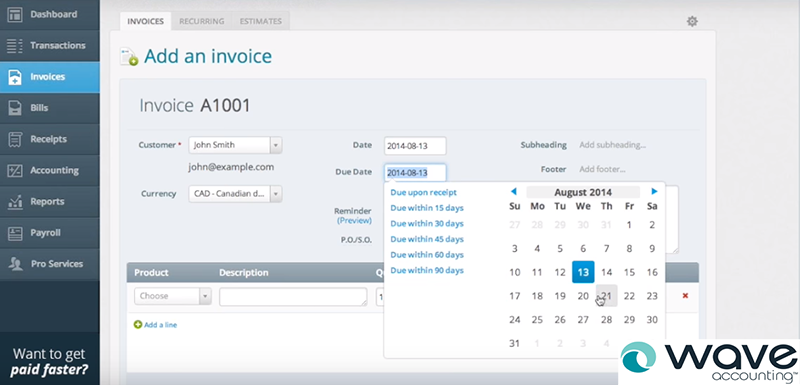
Task: Select Due within 30 days
Action: (427, 223)
